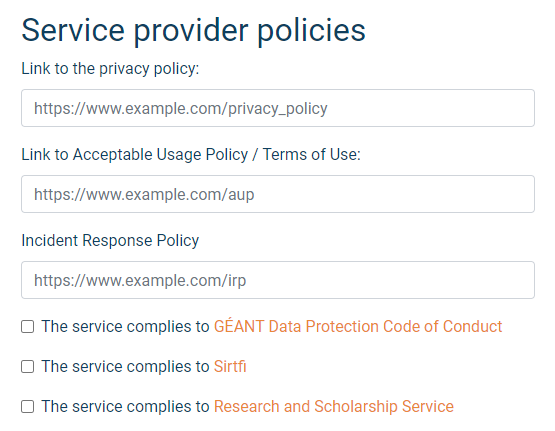Screen dimensions: 555x431
Task: Check the Research and Scholarship compliance box
Action: (28, 407)
